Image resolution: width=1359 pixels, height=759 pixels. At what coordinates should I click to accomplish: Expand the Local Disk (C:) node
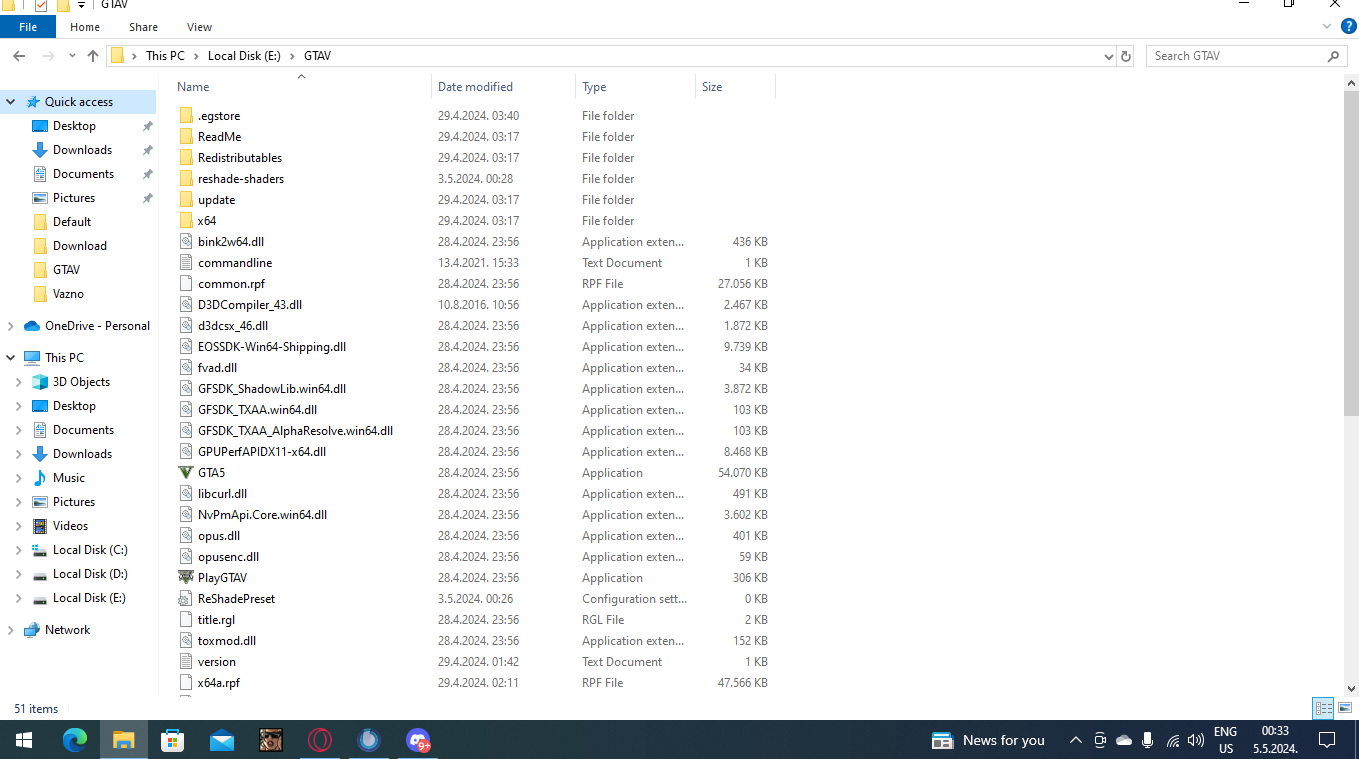pyautogui.click(x=19, y=550)
